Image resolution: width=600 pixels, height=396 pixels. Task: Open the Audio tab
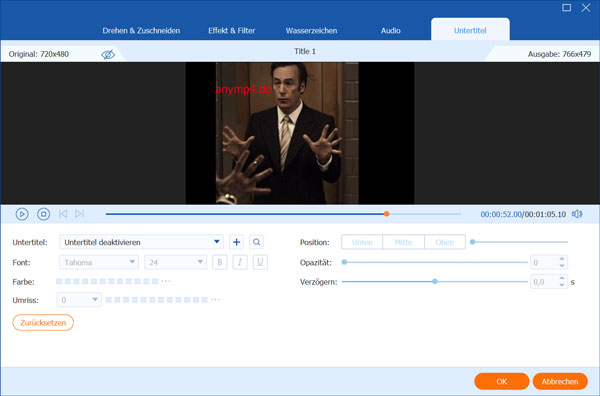pyautogui.click(x=391, y=31)
